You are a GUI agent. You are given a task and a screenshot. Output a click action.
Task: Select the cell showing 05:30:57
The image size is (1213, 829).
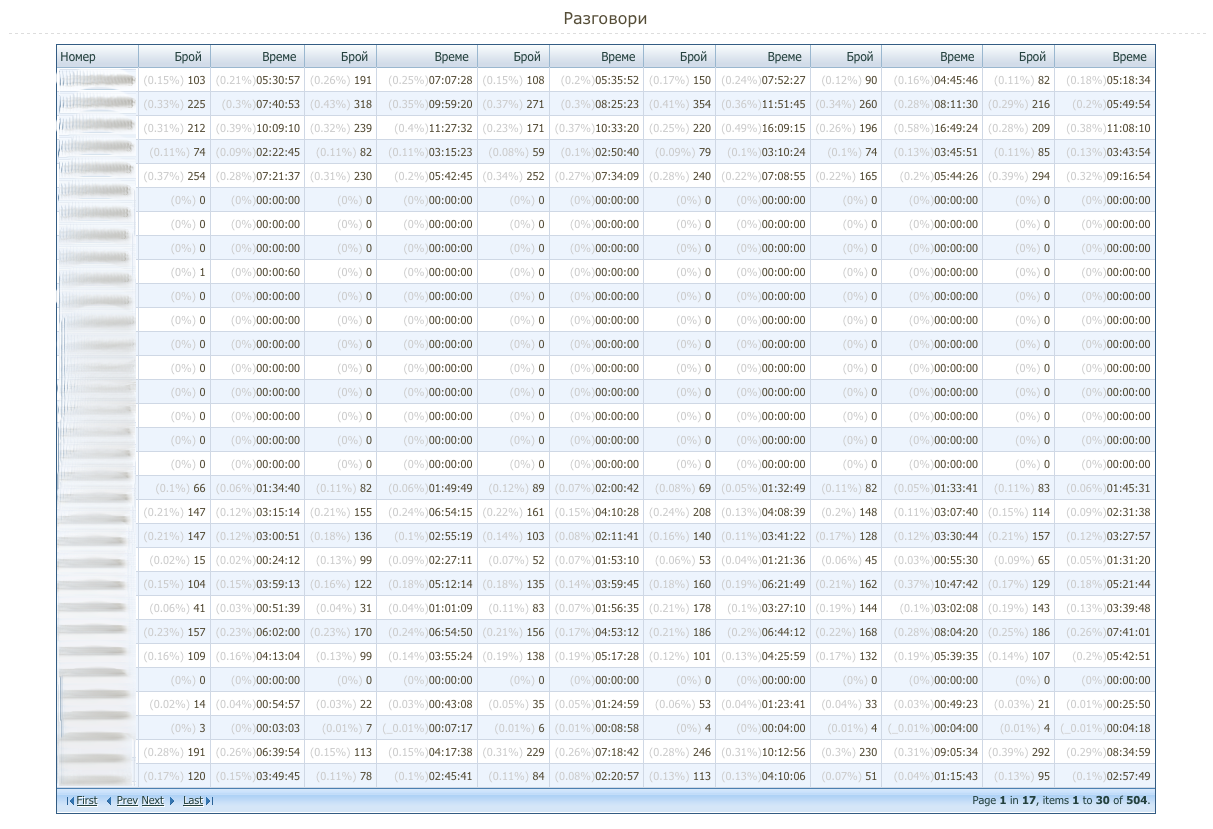(278, 80)
